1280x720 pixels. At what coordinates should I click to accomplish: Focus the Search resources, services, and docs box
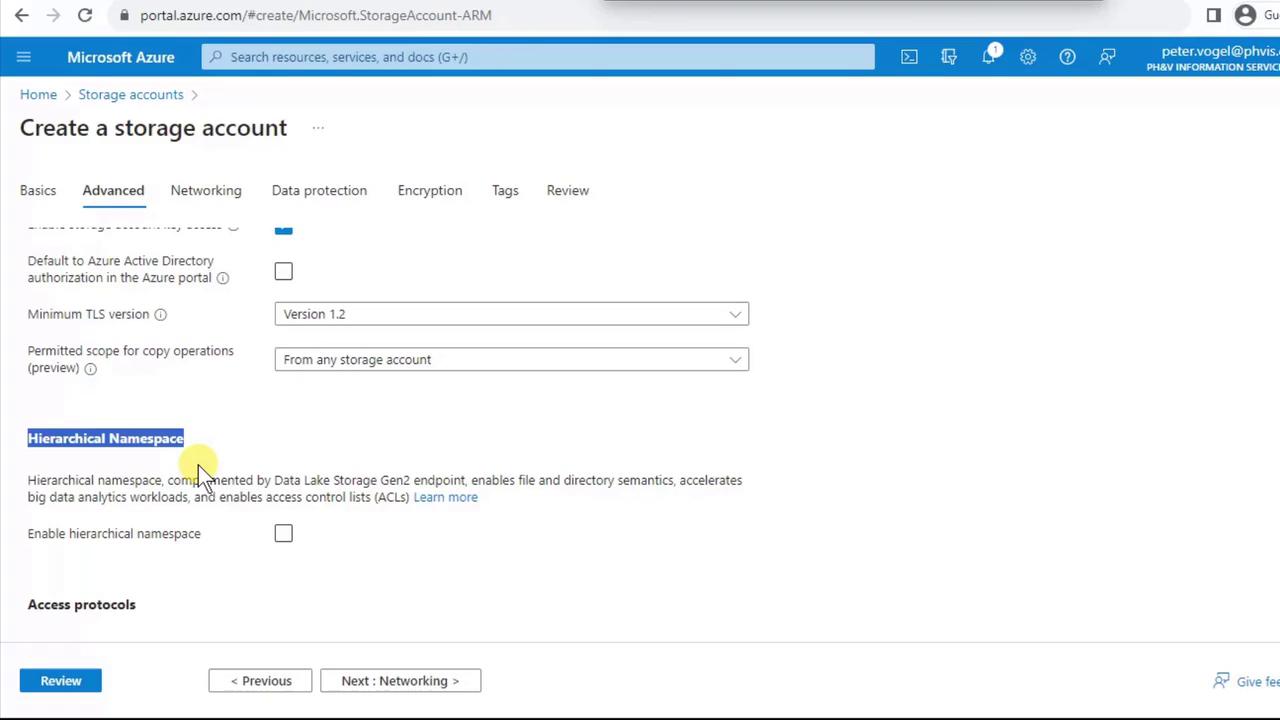[x=538, y=57]
